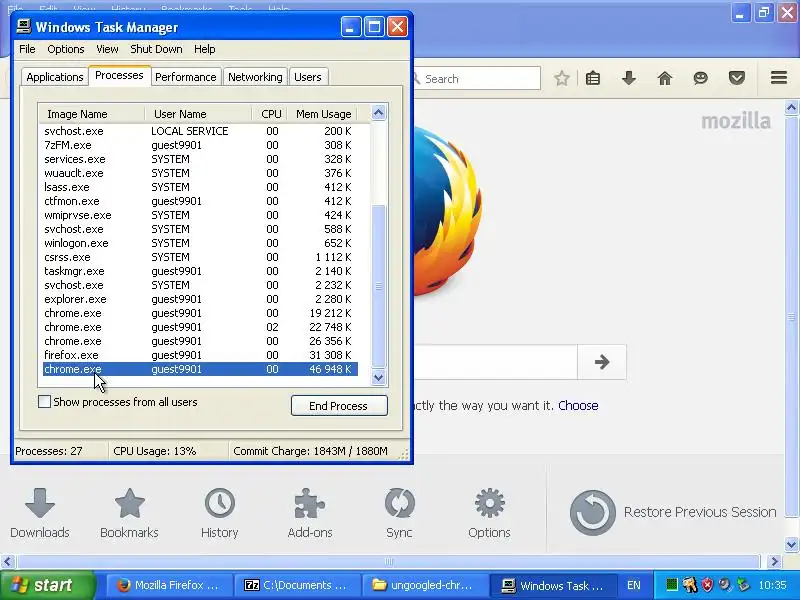
Task: Submit search with arrow button on start page
Action: pos(602,362)
